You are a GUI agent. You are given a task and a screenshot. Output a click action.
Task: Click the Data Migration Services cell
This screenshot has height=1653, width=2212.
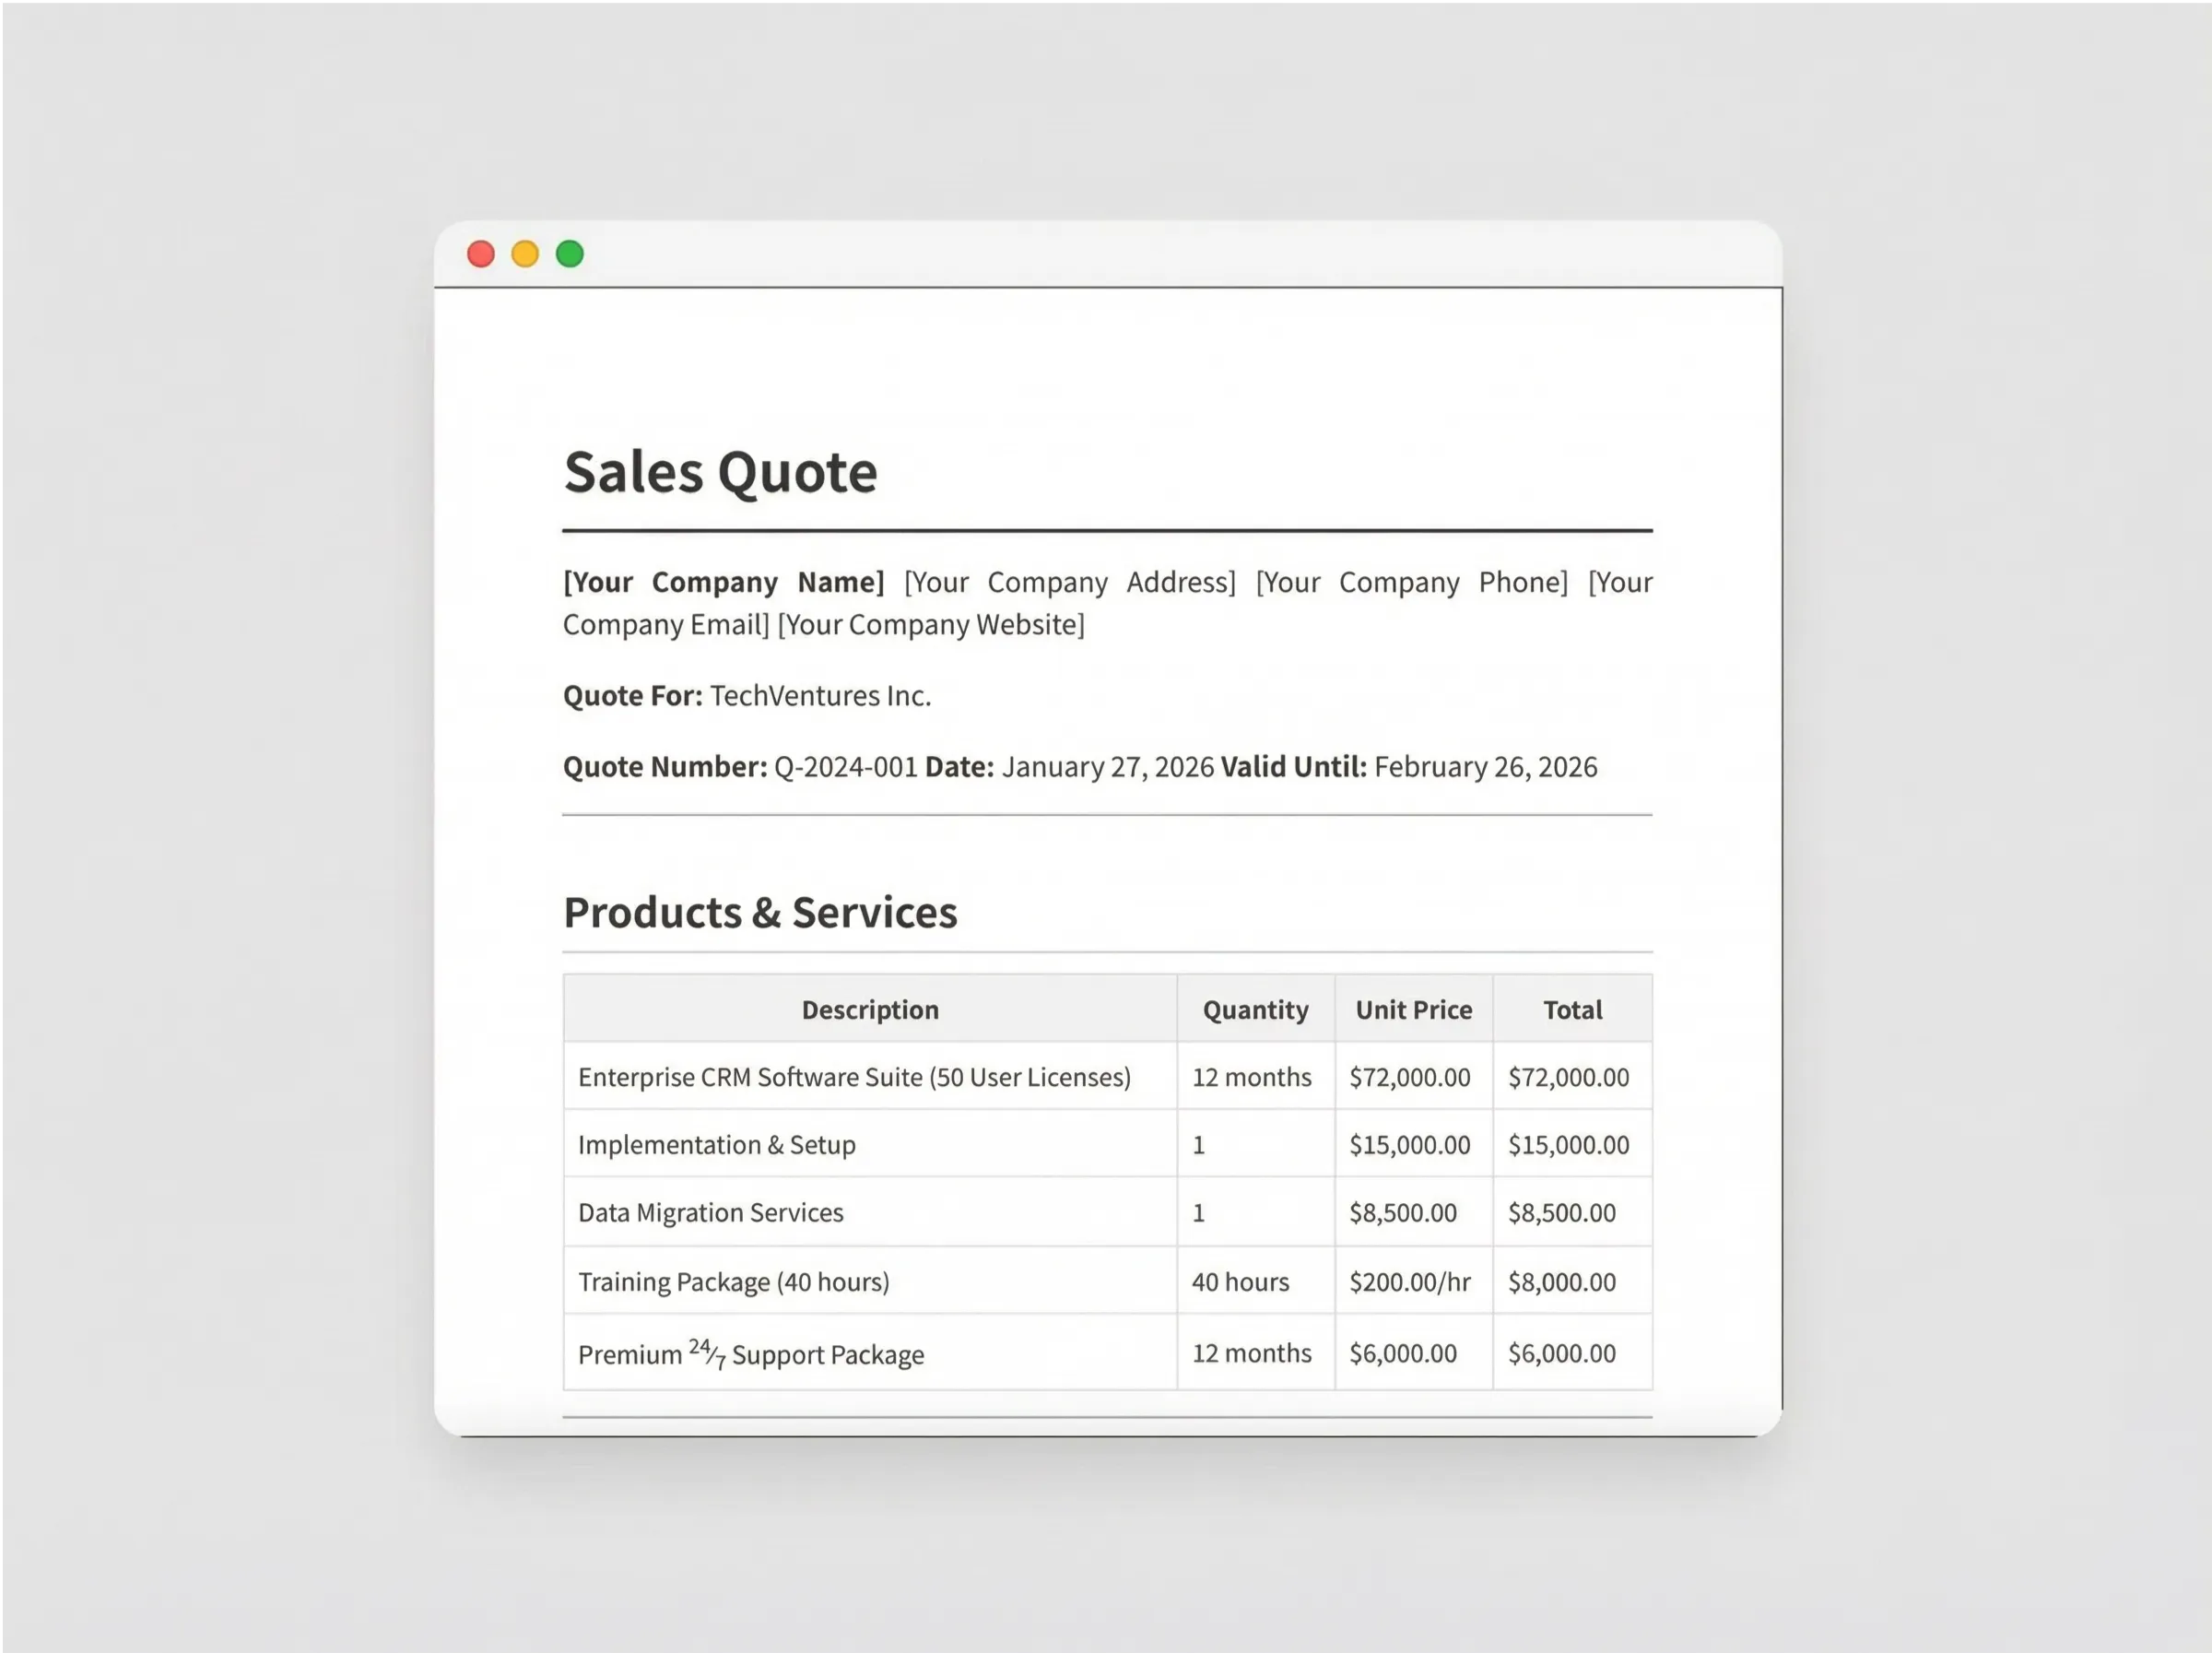pyautogui.click(x=711, y=1213)
